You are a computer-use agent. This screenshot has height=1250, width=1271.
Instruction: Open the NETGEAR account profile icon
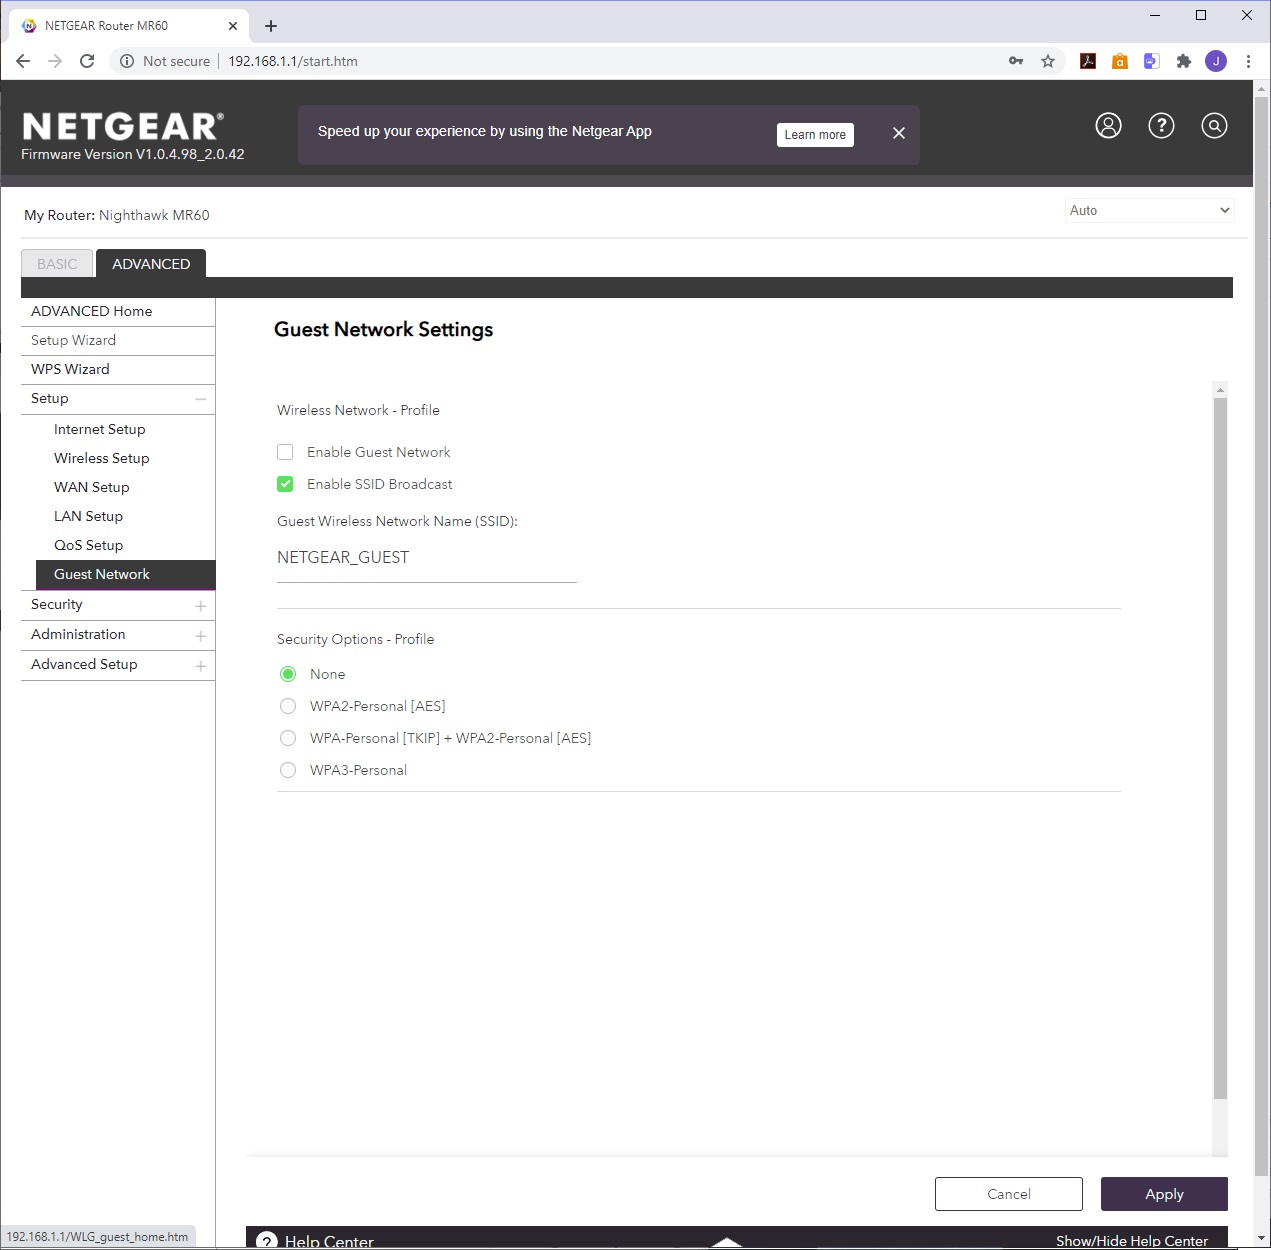click(1108, 126)
